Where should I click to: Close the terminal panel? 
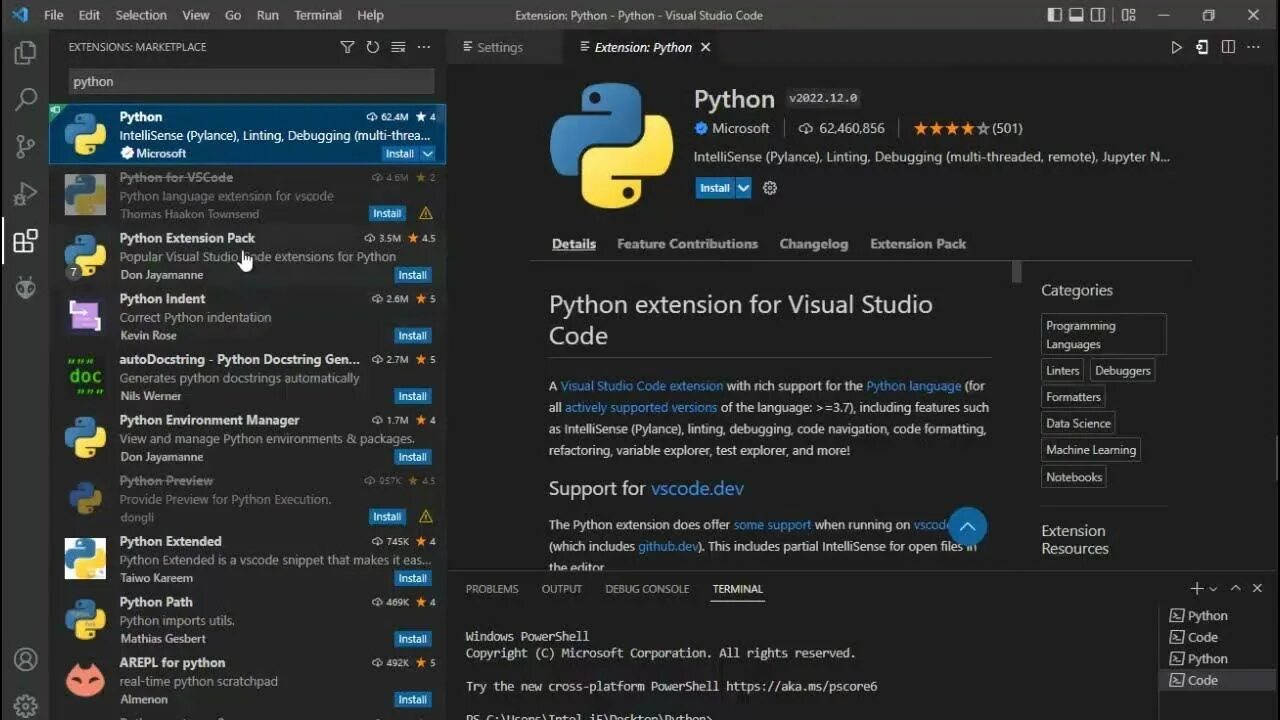pyautogui.click(x=1258, y=589)
